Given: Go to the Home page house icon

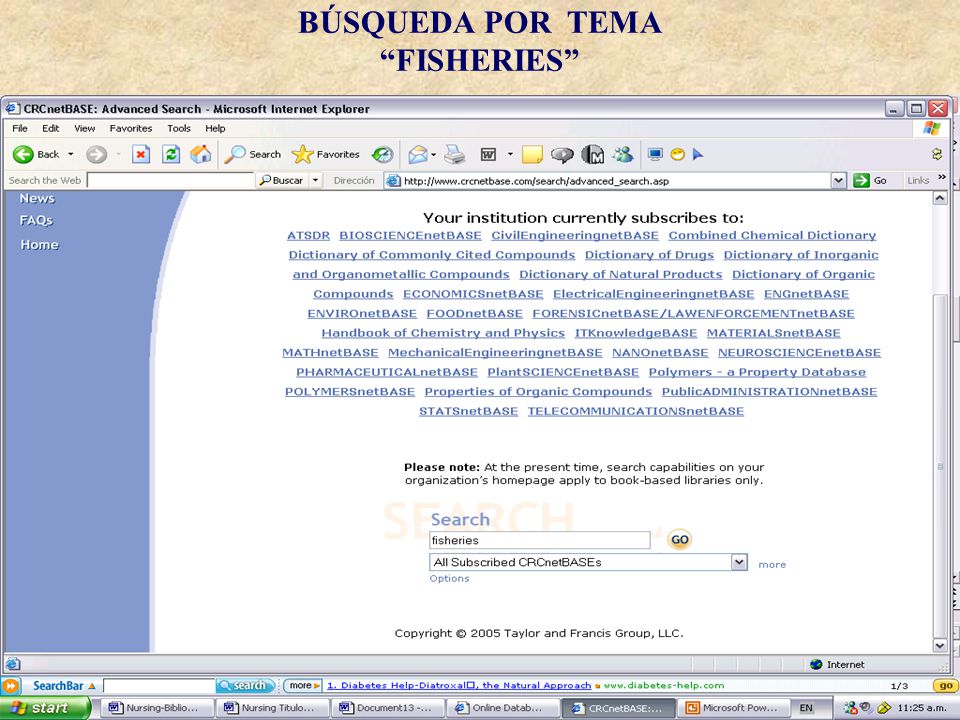Looking at the screenshot, I should (200, 154).
